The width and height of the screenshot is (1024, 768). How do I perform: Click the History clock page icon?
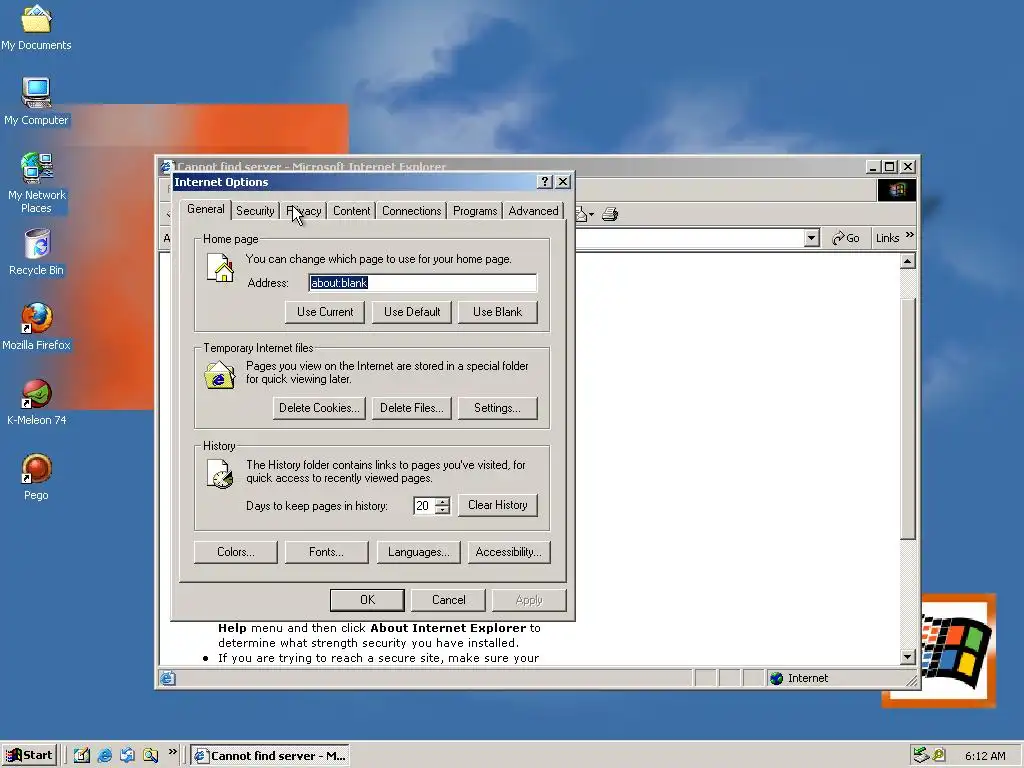point(219,473)
